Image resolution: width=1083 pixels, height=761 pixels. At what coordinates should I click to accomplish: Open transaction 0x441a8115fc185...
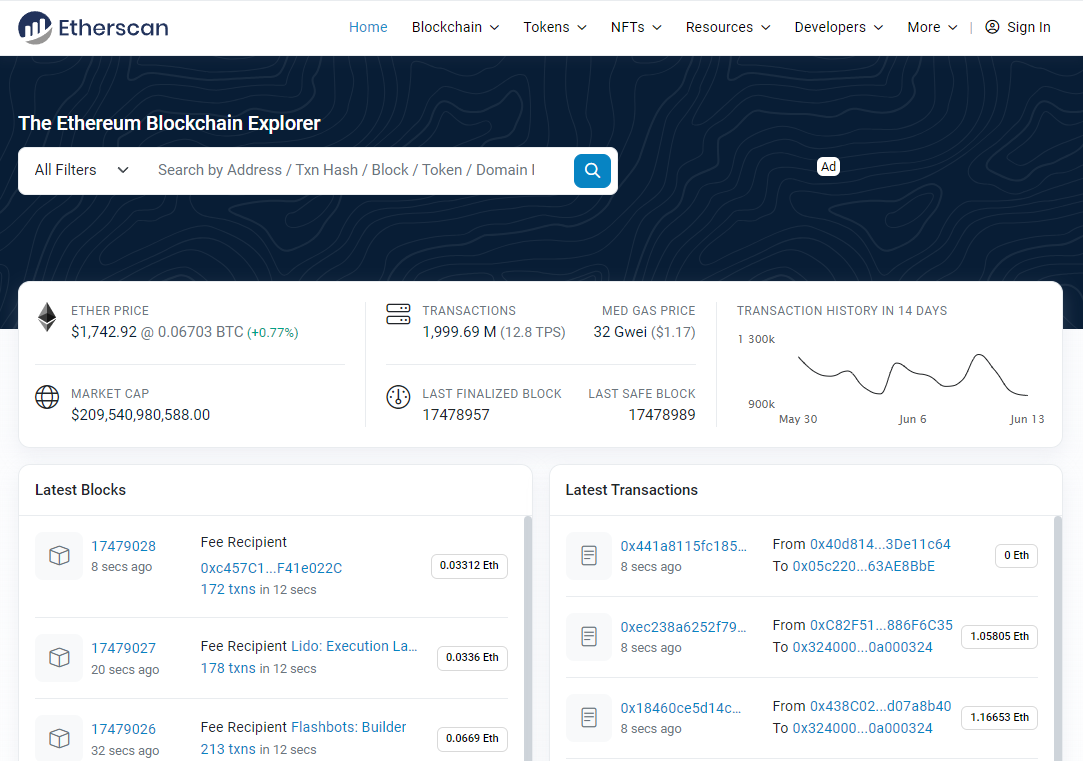tap(683, 546)
